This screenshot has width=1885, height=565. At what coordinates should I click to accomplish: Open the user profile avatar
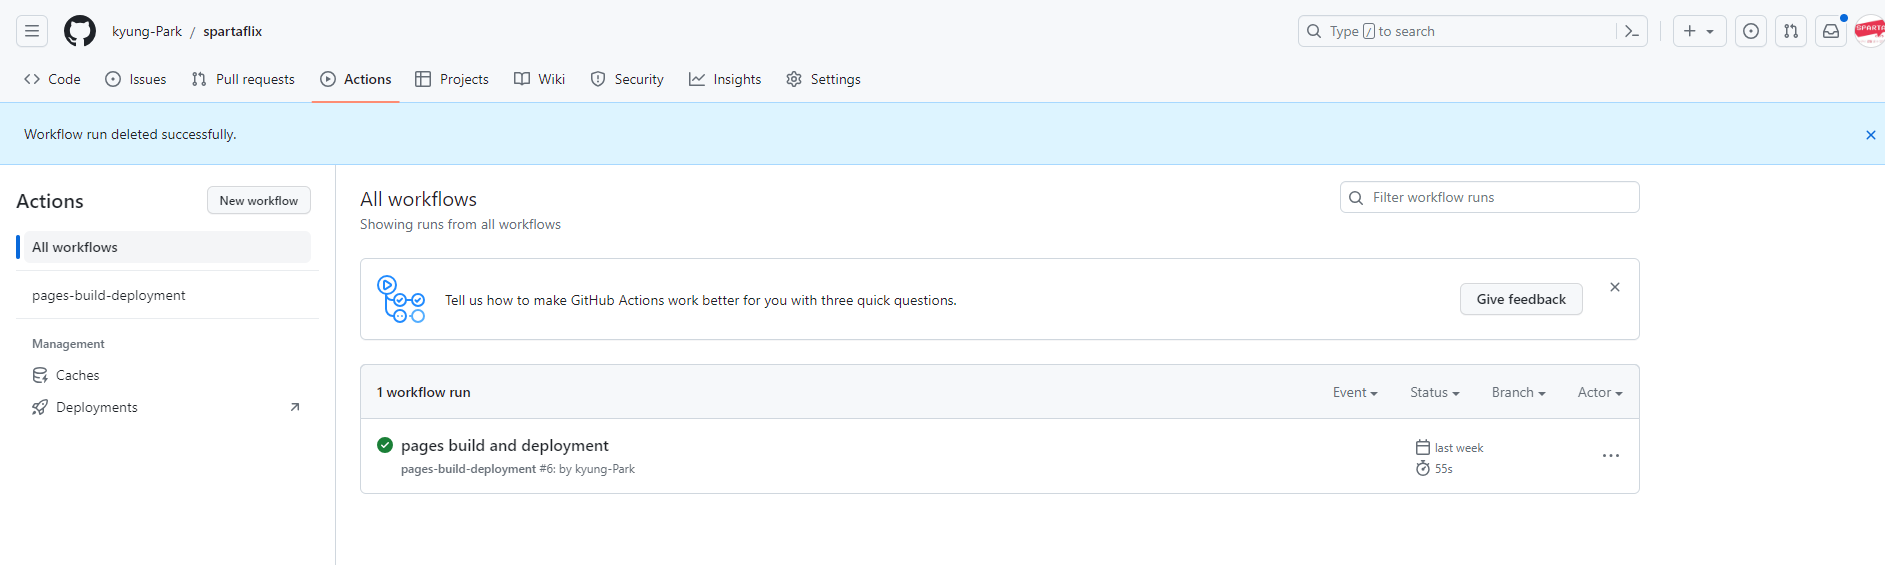tap(1870, 31)
